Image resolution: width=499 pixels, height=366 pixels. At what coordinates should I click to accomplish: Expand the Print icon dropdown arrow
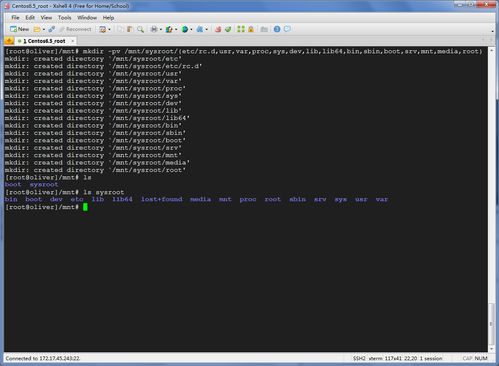[161, 30]
